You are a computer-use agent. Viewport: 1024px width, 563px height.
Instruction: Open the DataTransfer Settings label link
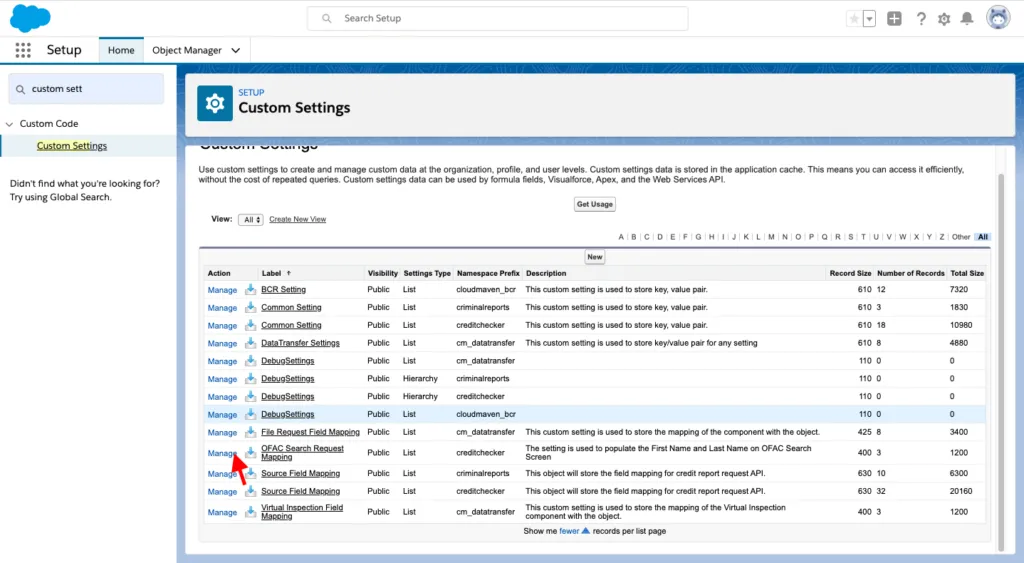tap(300, 343)
